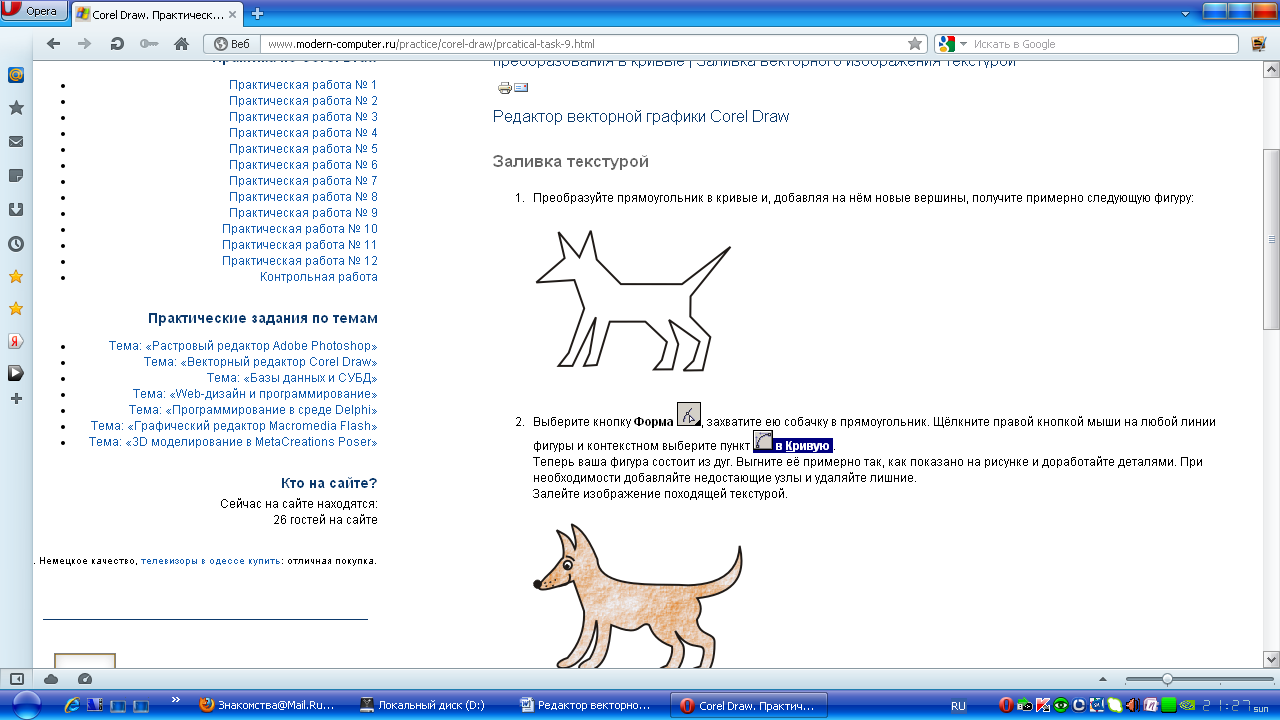This screenshot has width=1280, height=720.
Task: Open the Delphi programming topic link
Action: (253, 410)
